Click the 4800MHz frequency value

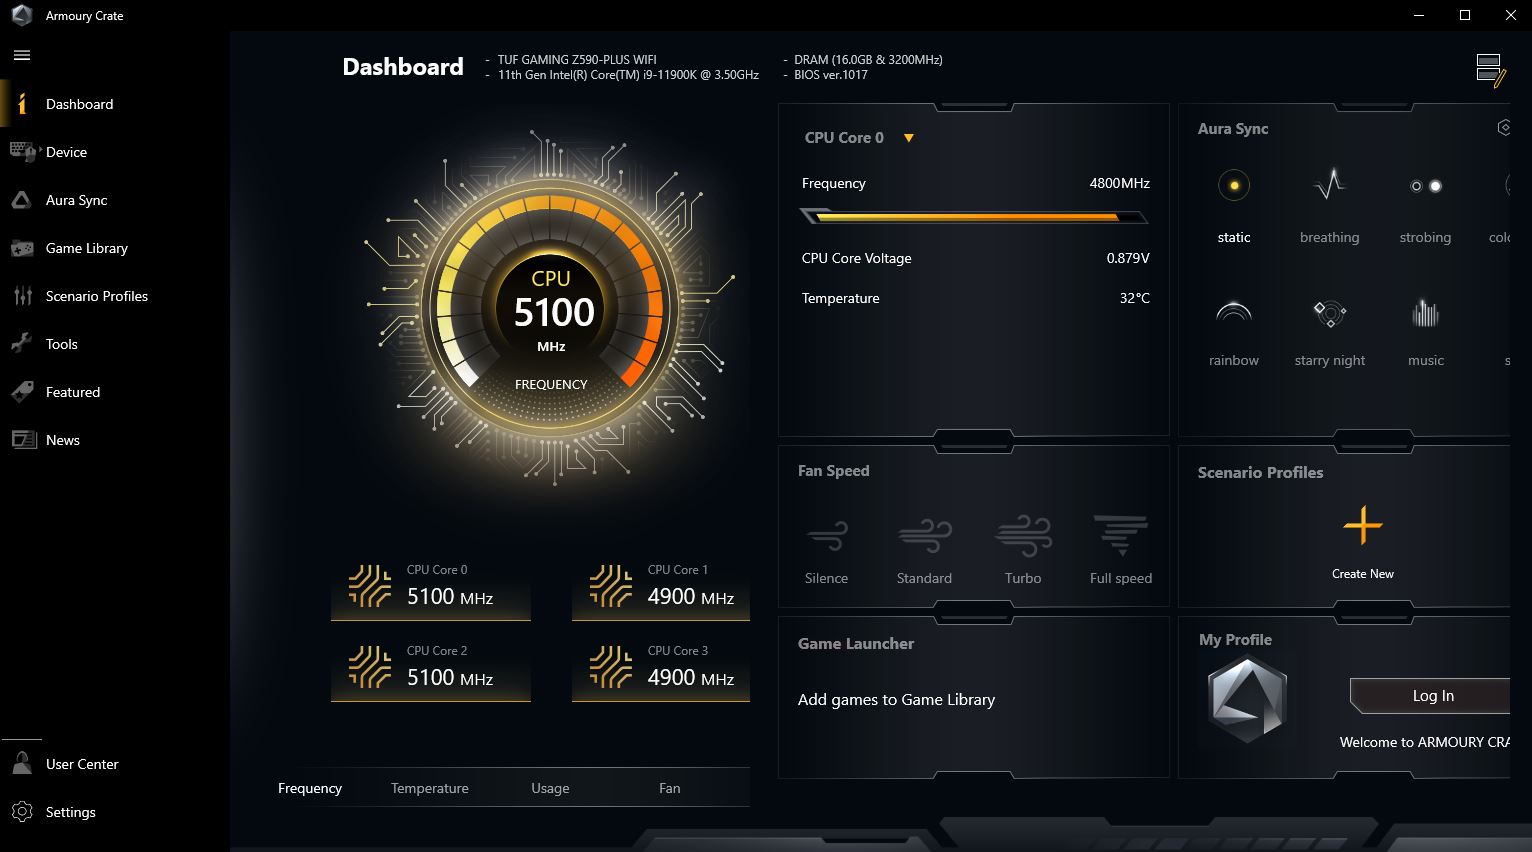click(1119, 183)
